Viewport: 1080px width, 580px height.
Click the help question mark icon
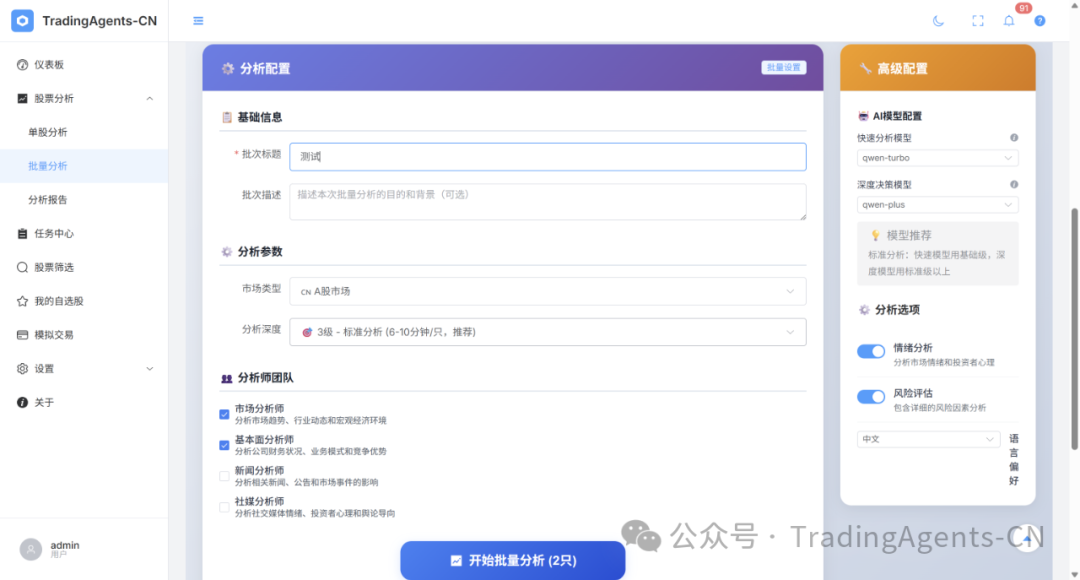click(1040, 21)
